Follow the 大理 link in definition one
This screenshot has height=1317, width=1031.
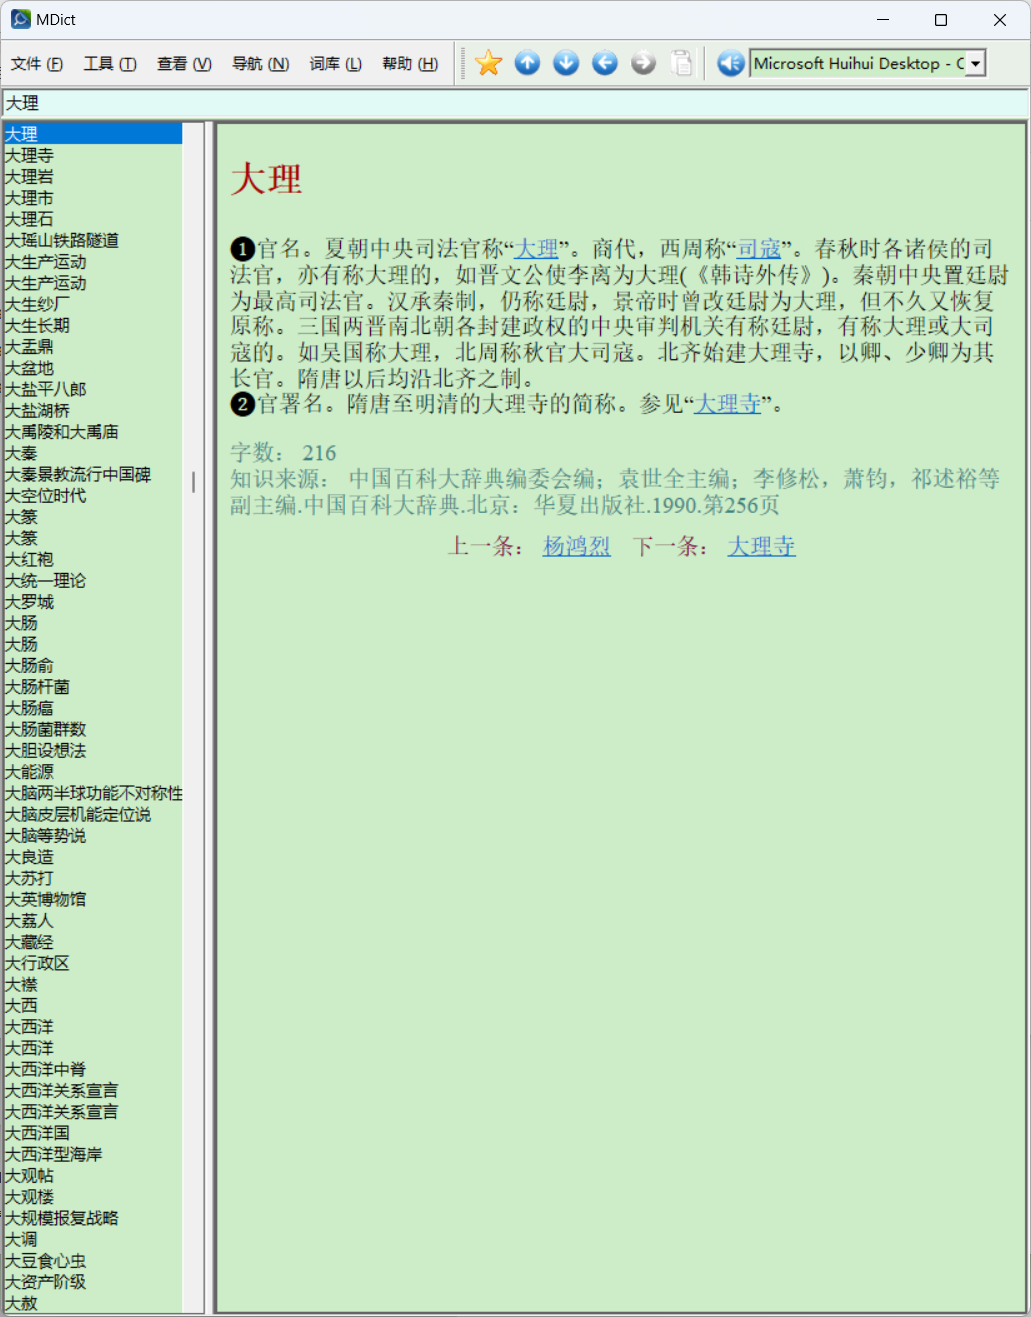pyautogui.click(x=537, y=248)
